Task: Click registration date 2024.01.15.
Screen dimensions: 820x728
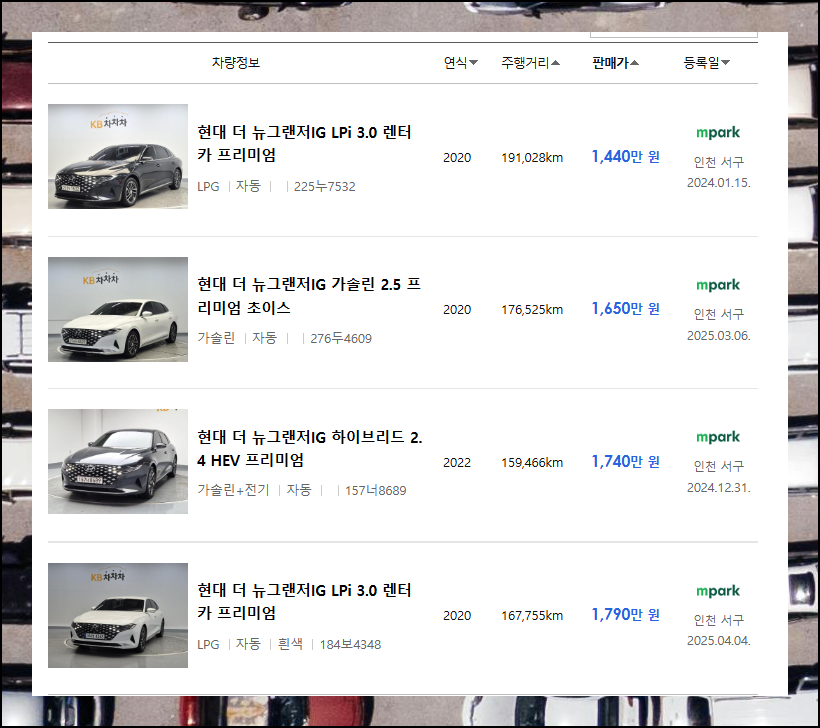Action: 719,183
